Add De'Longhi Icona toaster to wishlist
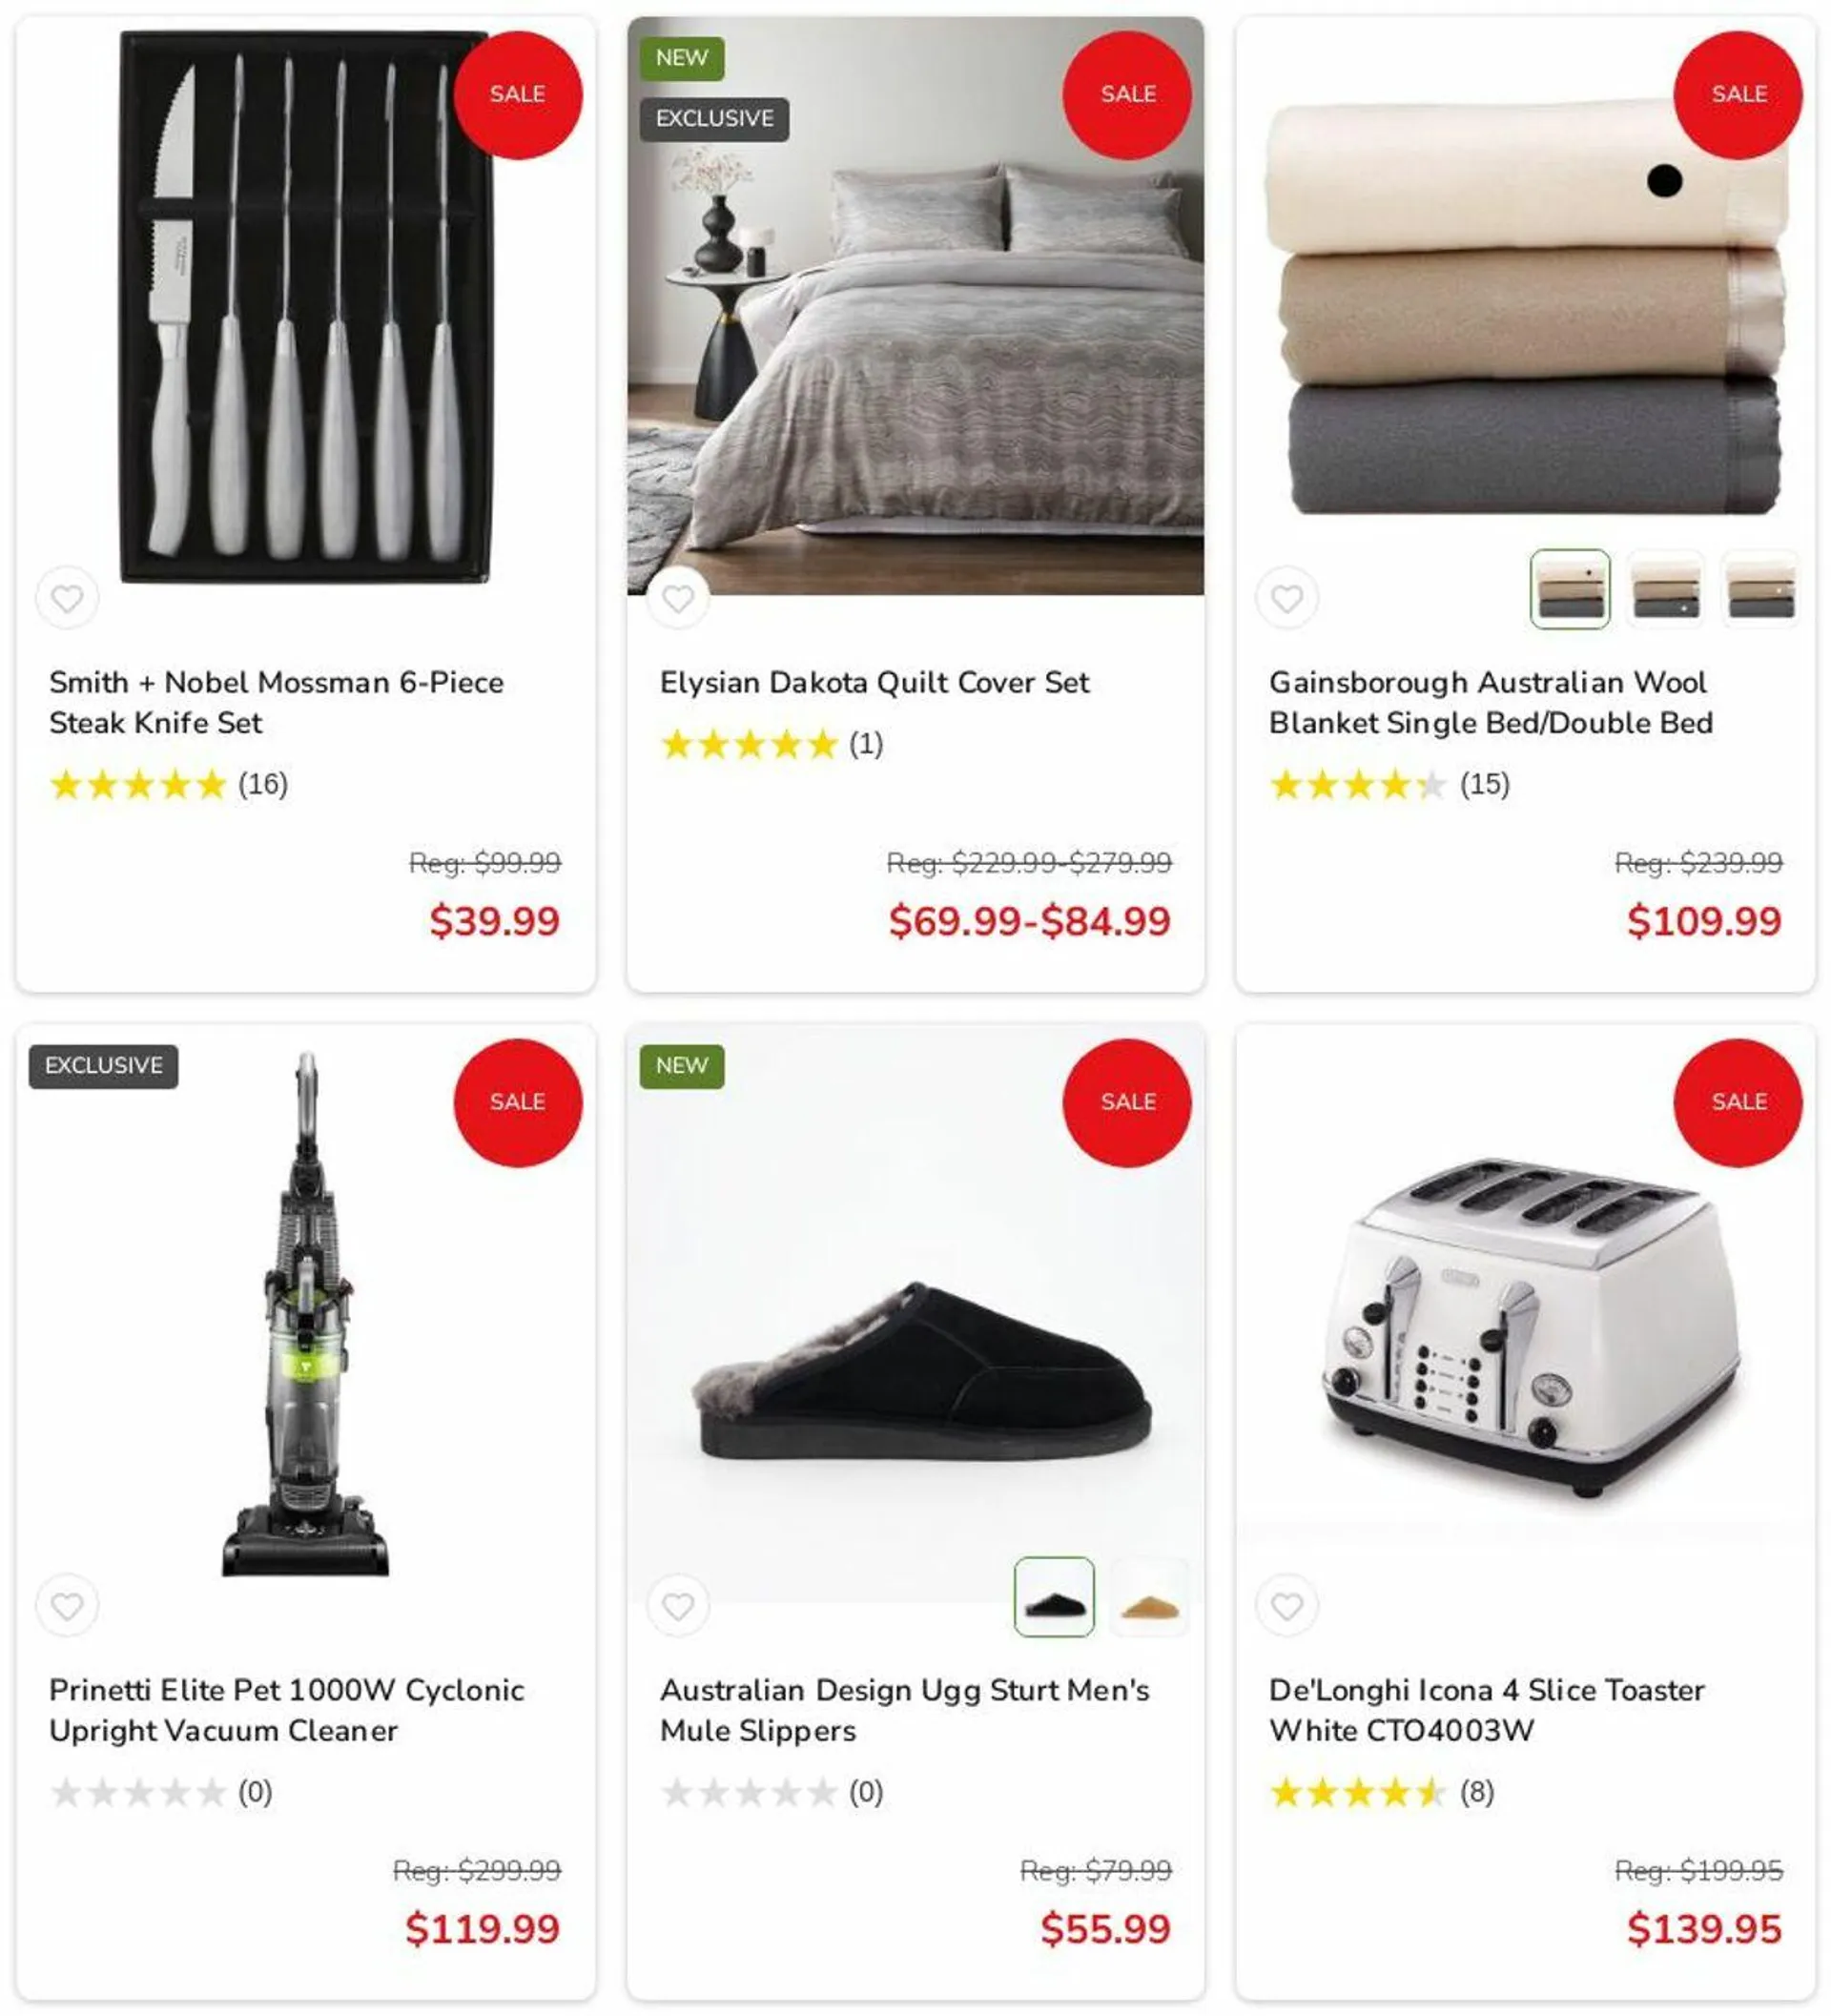 [x=1287, y=1606]
